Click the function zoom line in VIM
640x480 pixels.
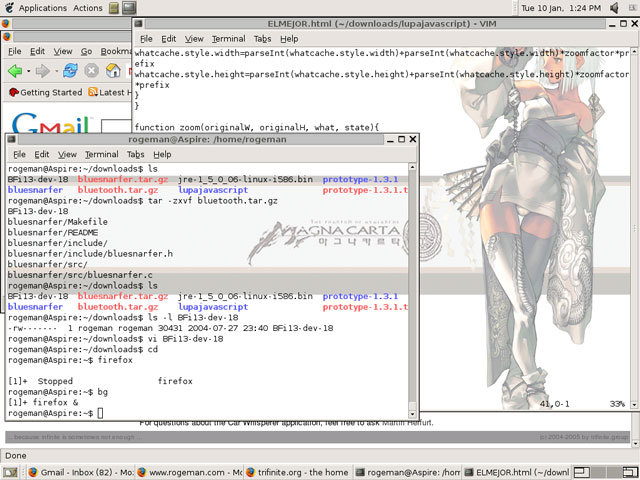(x=257, y=127)
